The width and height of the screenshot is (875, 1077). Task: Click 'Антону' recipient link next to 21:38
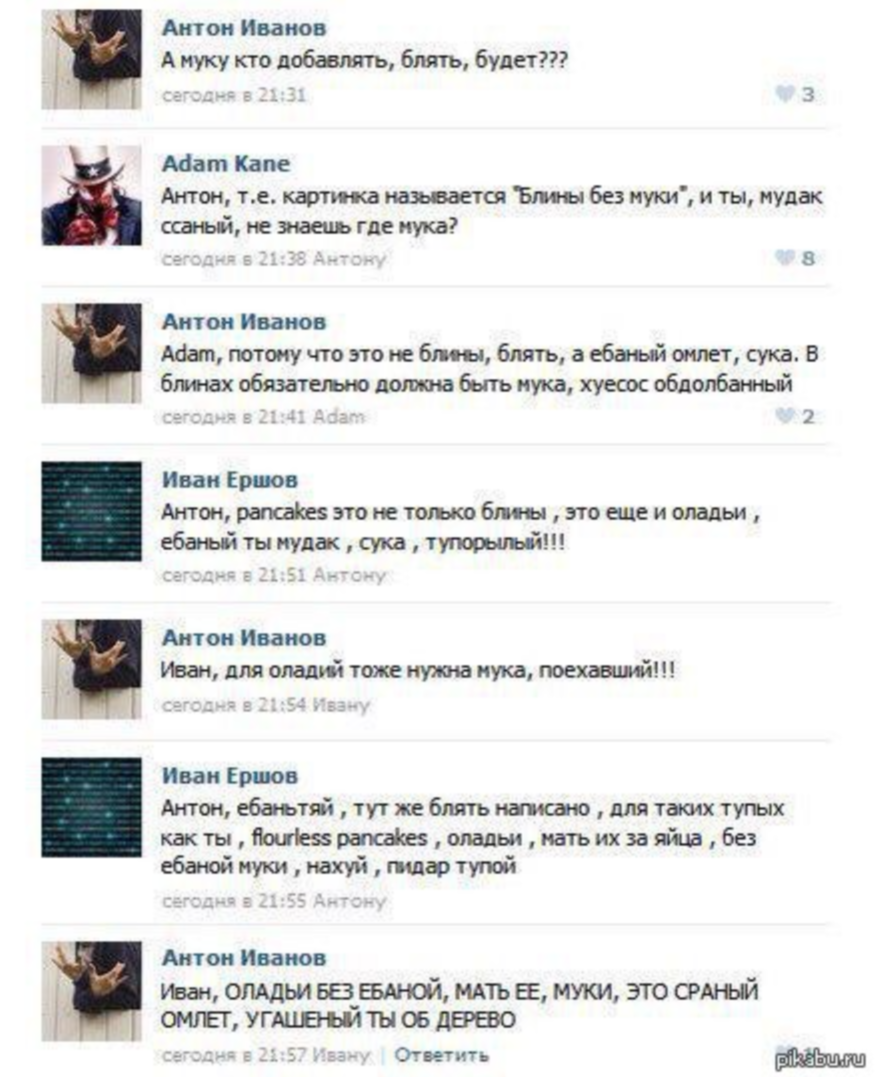point(349,259)
